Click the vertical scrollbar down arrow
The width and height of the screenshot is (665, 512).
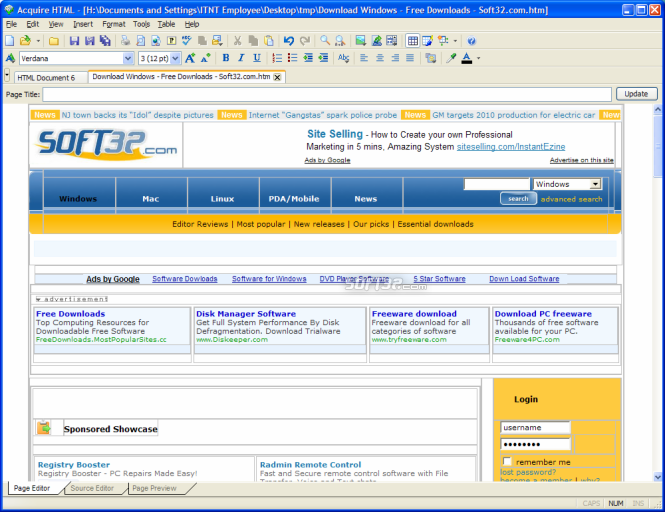[x=658, y=477]
